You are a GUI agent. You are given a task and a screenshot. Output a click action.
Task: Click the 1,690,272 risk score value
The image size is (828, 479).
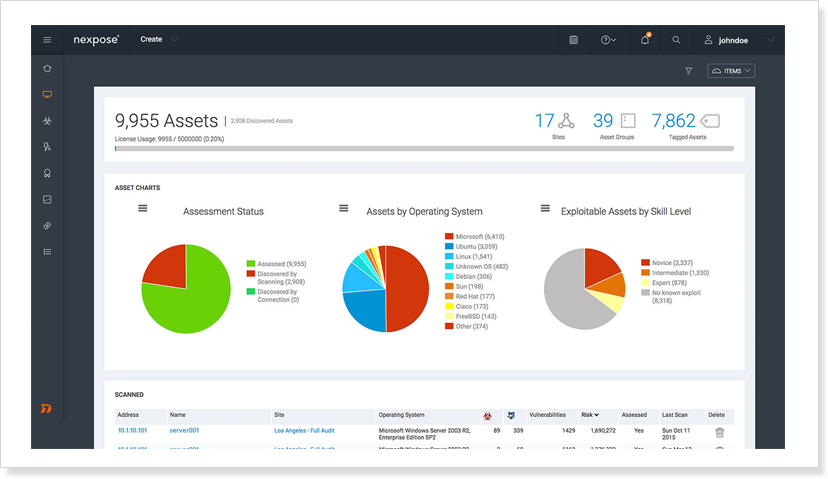[603, 431]
